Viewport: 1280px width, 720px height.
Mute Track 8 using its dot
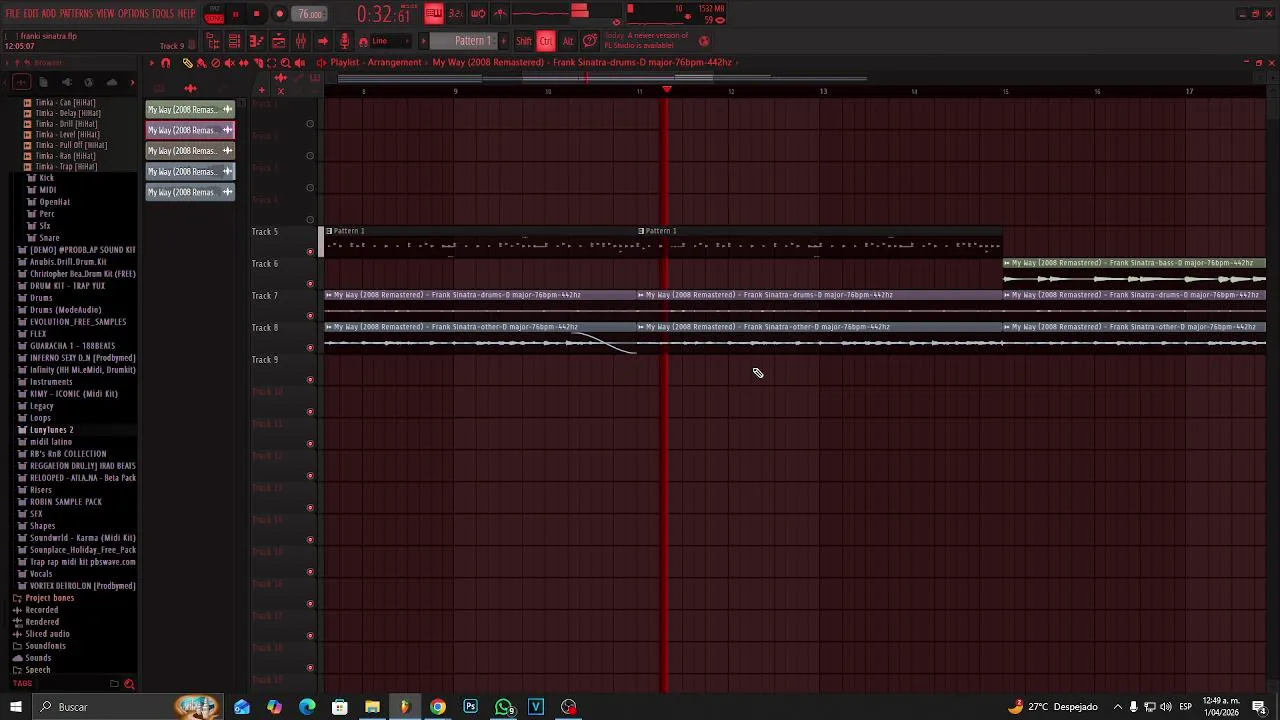tap(310, 348)
